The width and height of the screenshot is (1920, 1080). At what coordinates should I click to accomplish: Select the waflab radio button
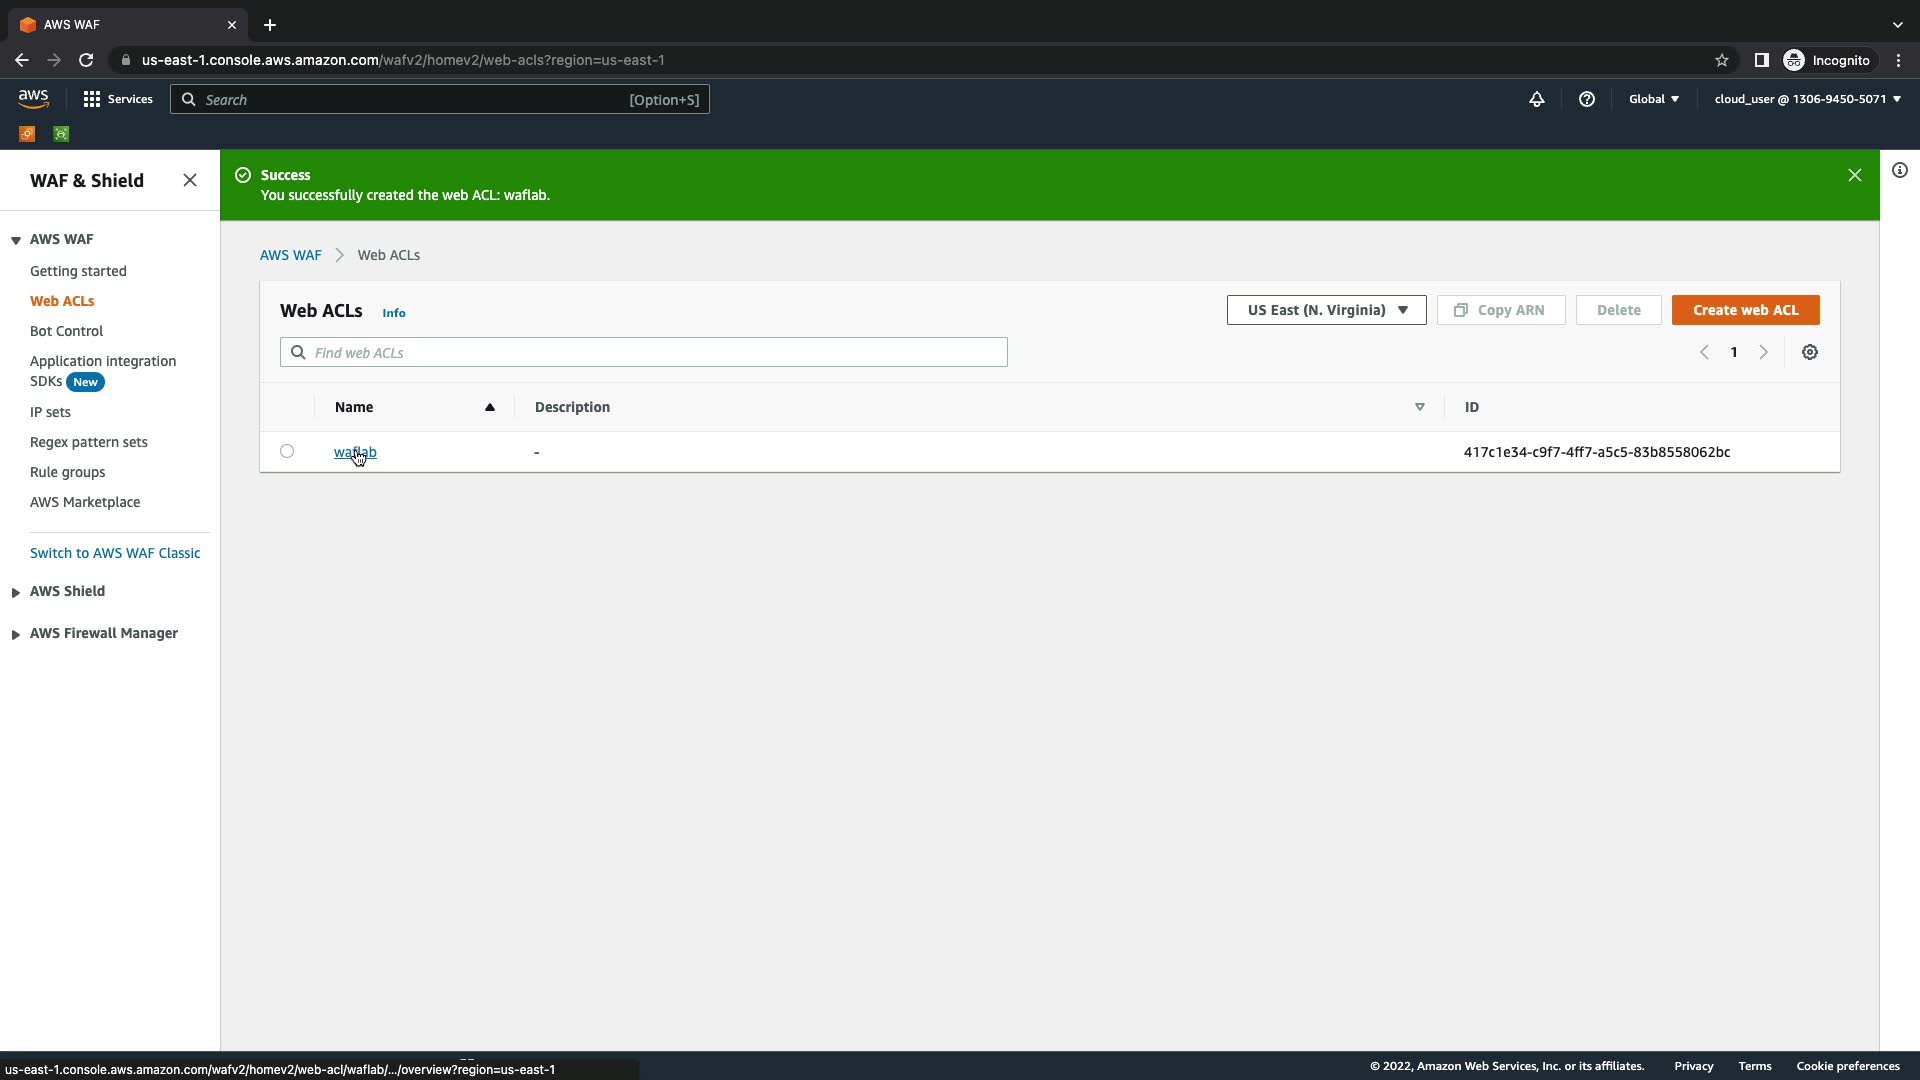coord(287,451)
